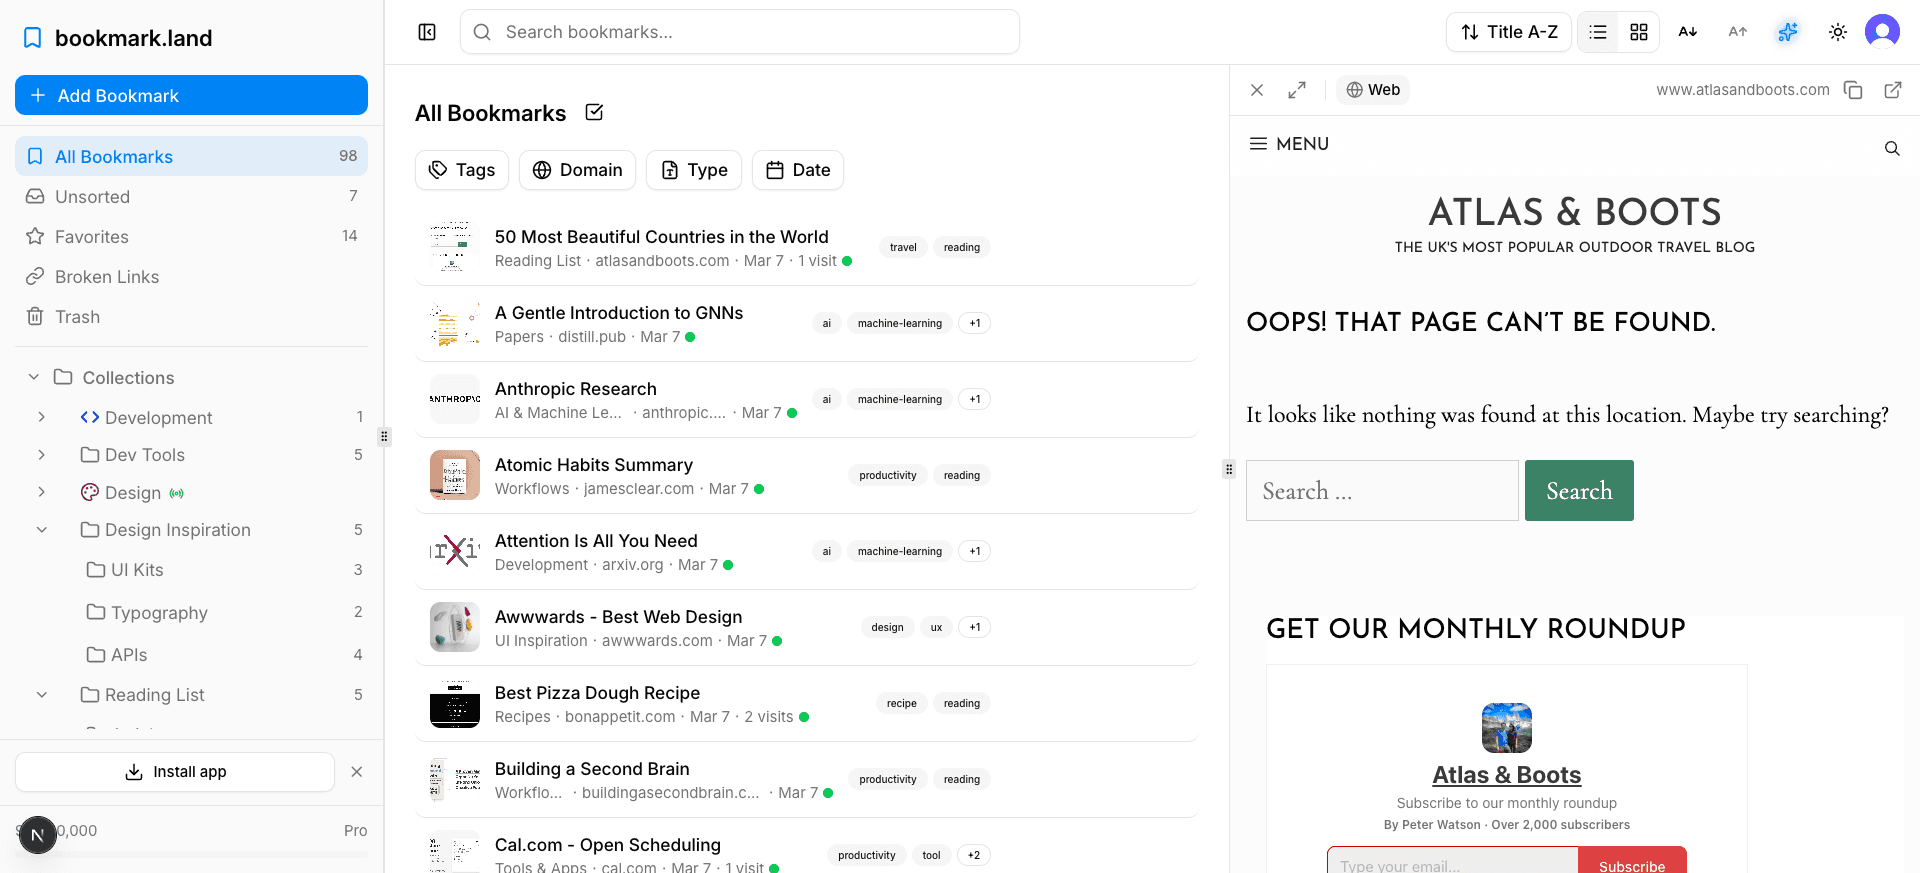This screenshot has width=1920, height=873.
Task: Close the preview panel
Action: coord(1257,90)
